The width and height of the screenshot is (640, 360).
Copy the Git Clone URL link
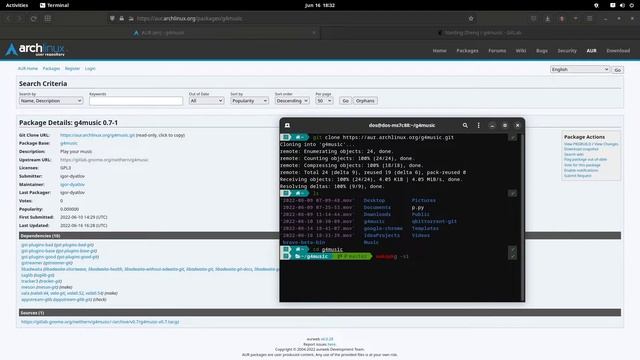(97, 135)
